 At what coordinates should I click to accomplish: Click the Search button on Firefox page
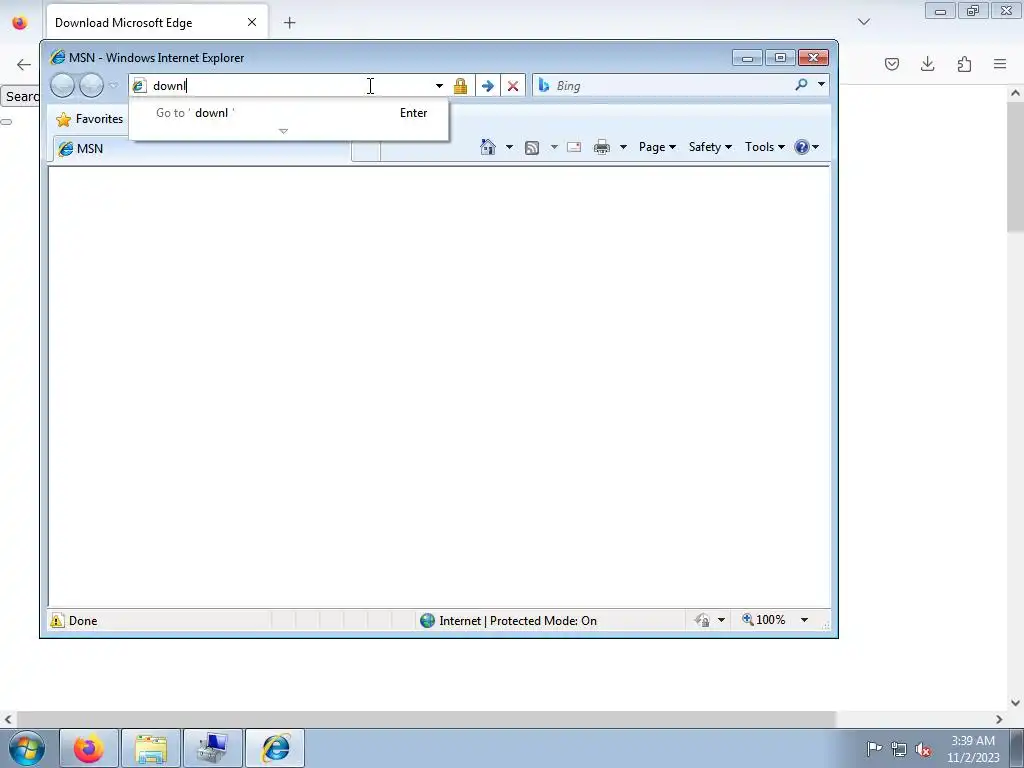click(20, 97)
